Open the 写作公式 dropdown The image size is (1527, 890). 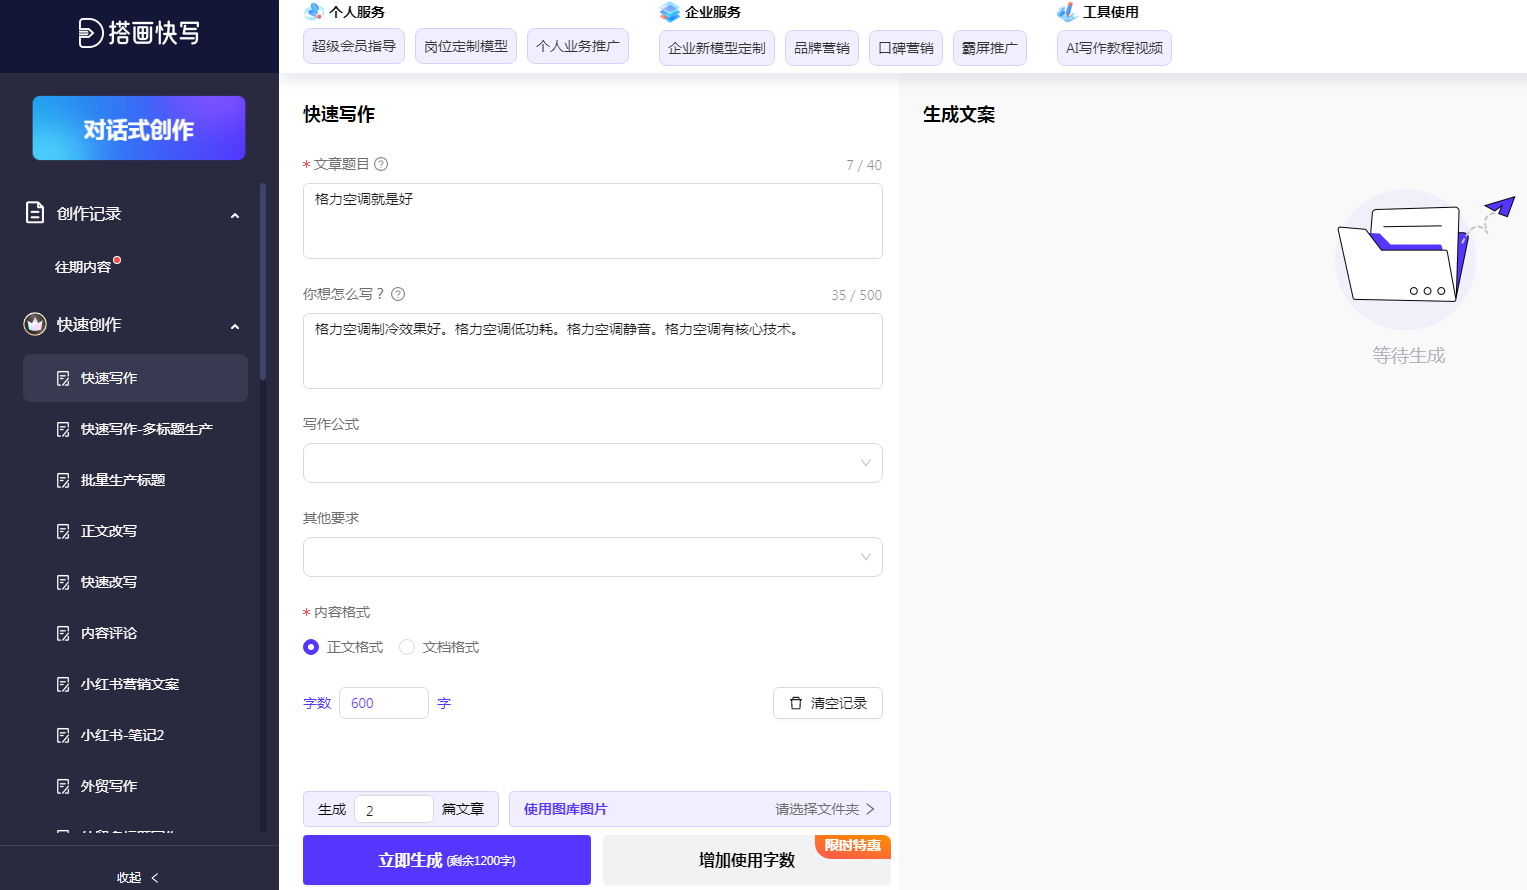pos(592,463)
